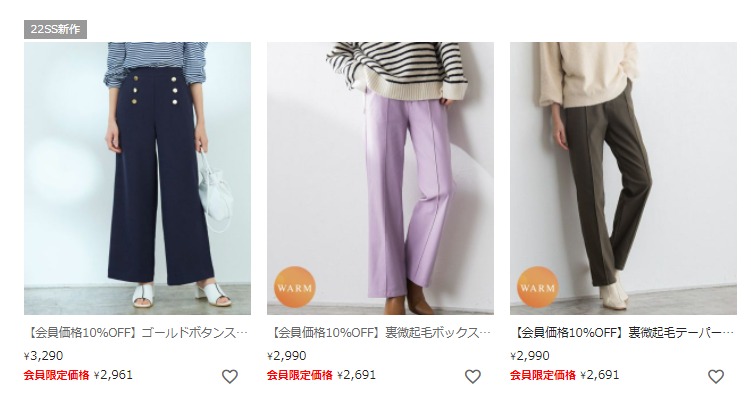This screenshot has height=401, width=751.
Task: Open the olive tapered pants image
Action: 623,178
